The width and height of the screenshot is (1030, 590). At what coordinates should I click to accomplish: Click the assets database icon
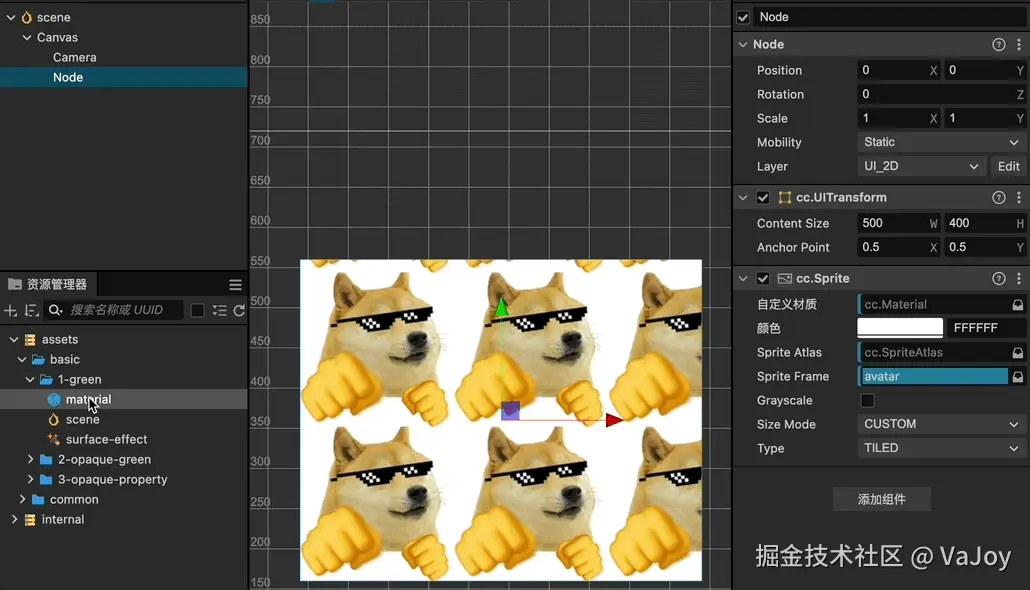pos(30,340)
